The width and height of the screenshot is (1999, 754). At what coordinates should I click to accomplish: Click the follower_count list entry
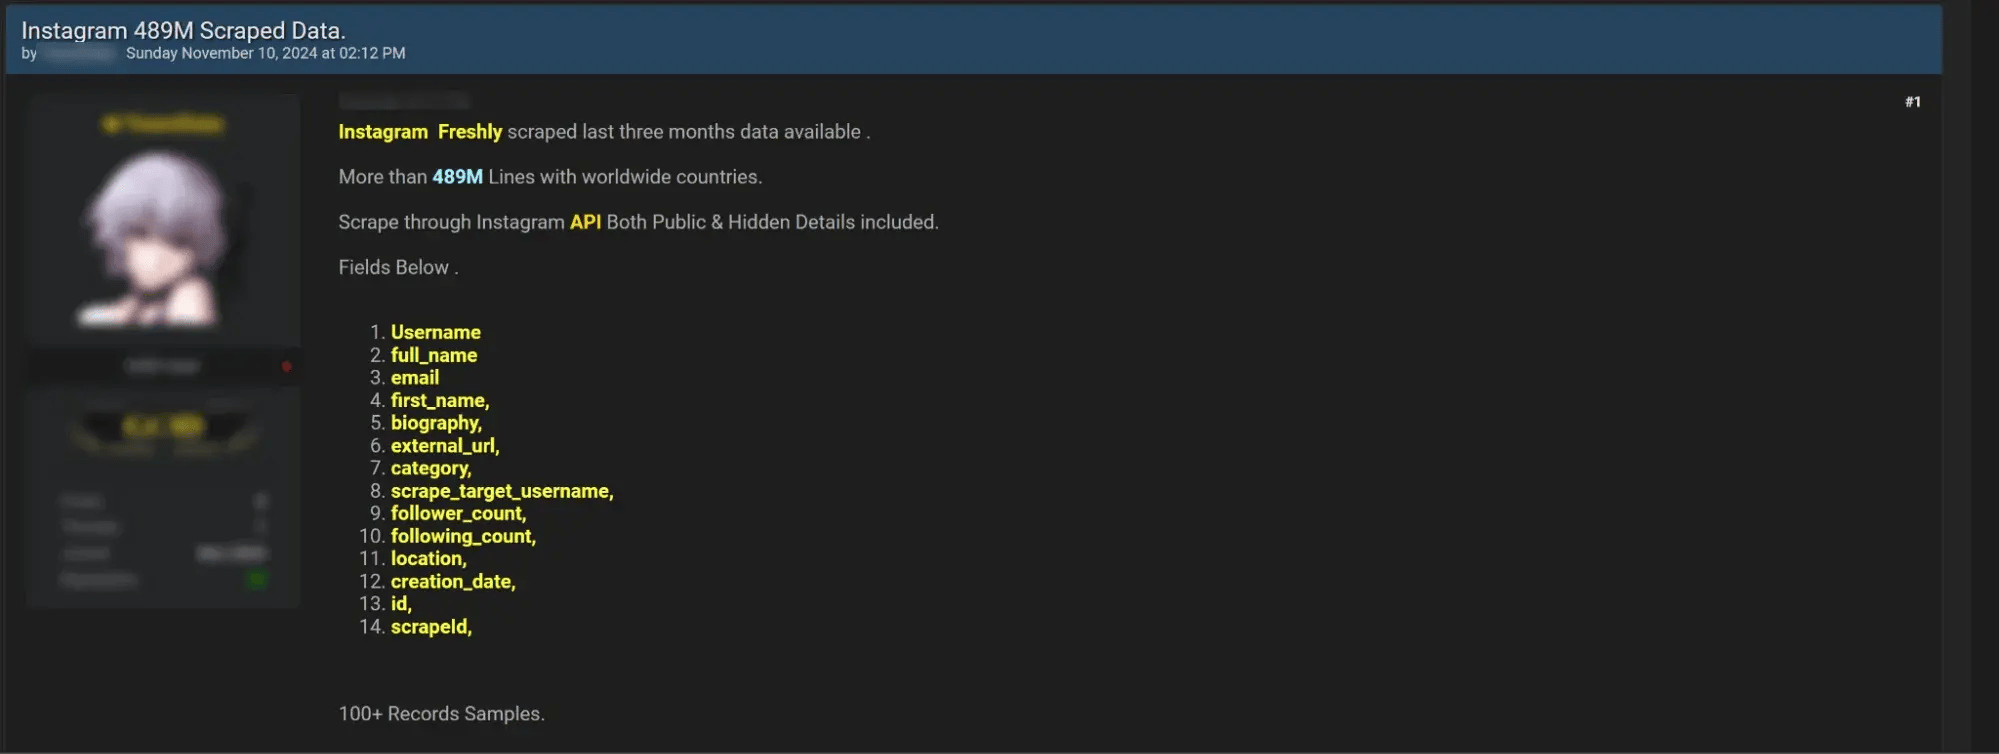pyautogui.click(x=458, y=513)
